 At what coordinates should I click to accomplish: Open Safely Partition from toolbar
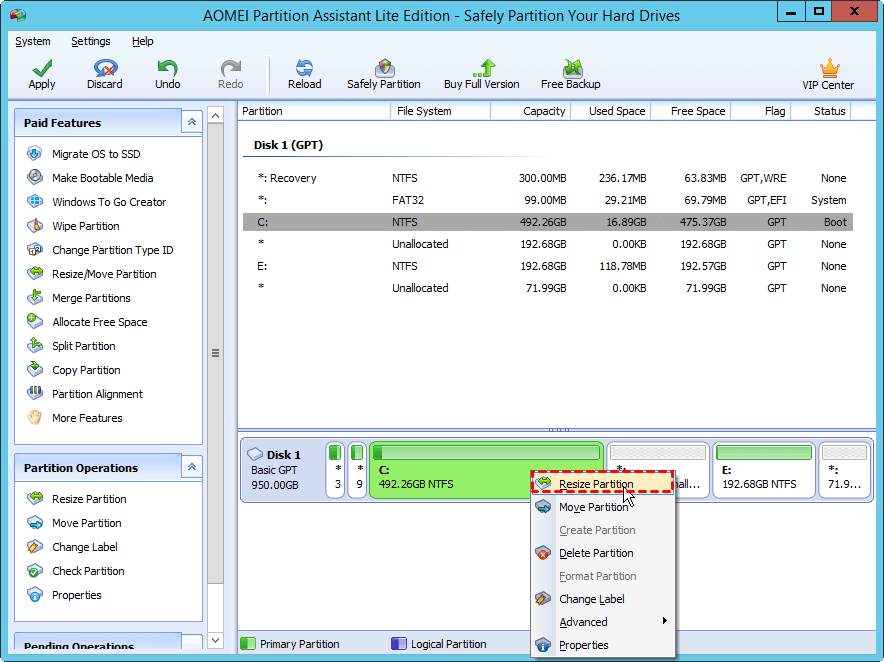tap(384, 74)
